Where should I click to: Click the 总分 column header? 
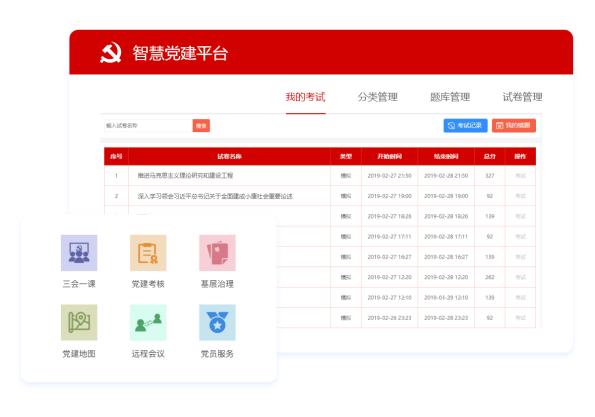pyautogui.click(x=490, y=156)
